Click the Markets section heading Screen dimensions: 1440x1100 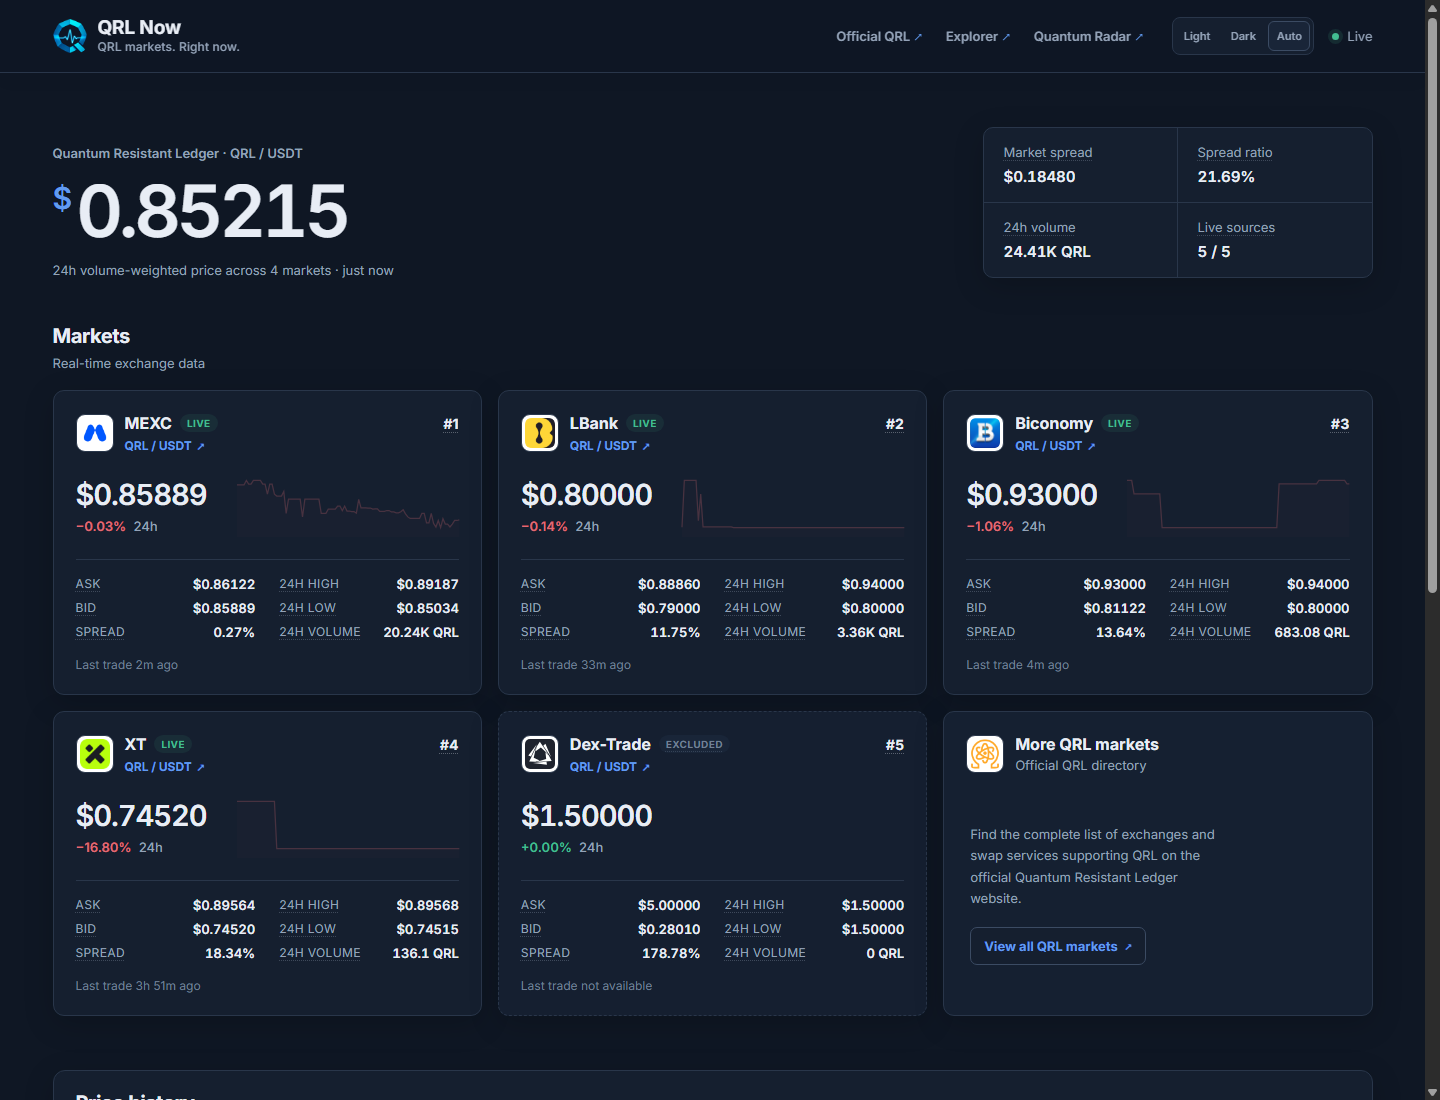coord(91,336)
